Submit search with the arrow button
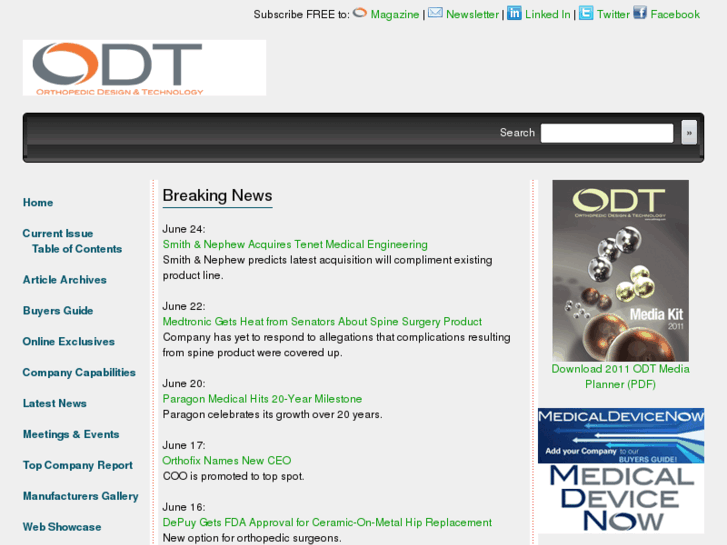 tap(689, 133)
